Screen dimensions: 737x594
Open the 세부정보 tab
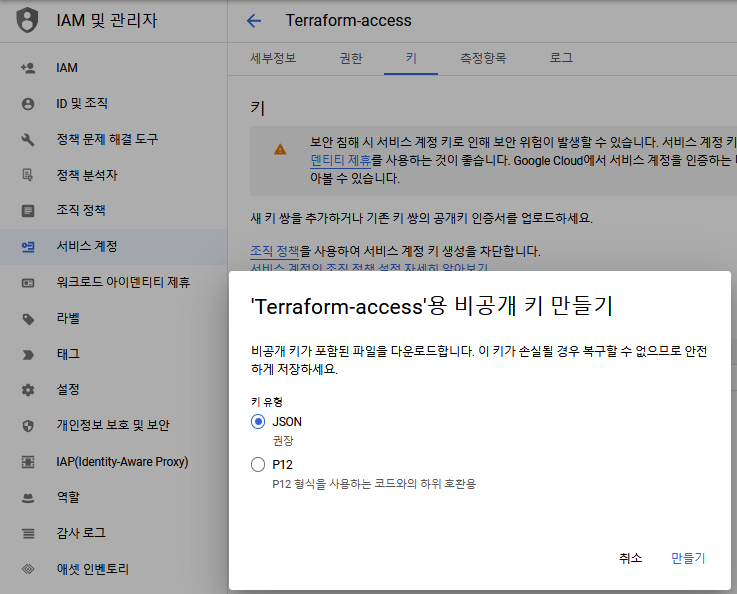(x=273, y=58)
